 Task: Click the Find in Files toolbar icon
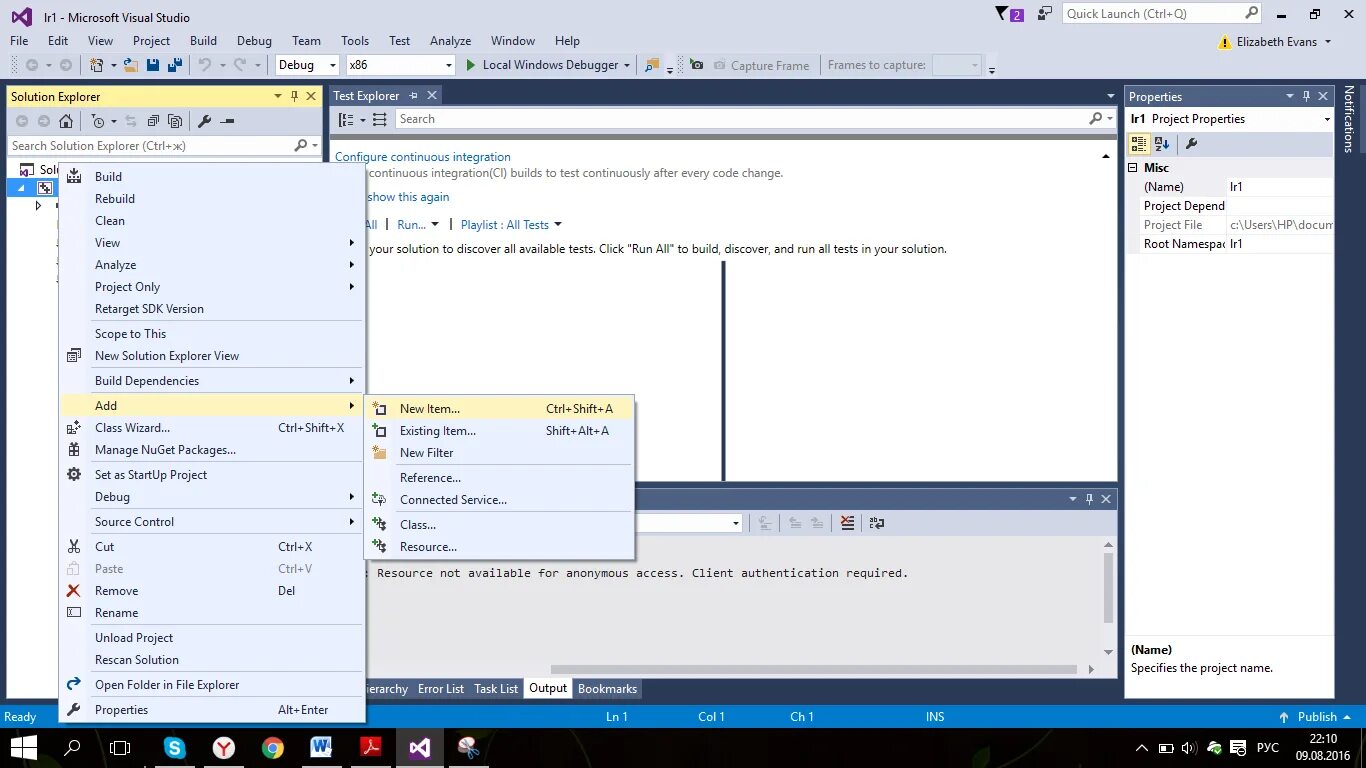[x=652, y=65]
